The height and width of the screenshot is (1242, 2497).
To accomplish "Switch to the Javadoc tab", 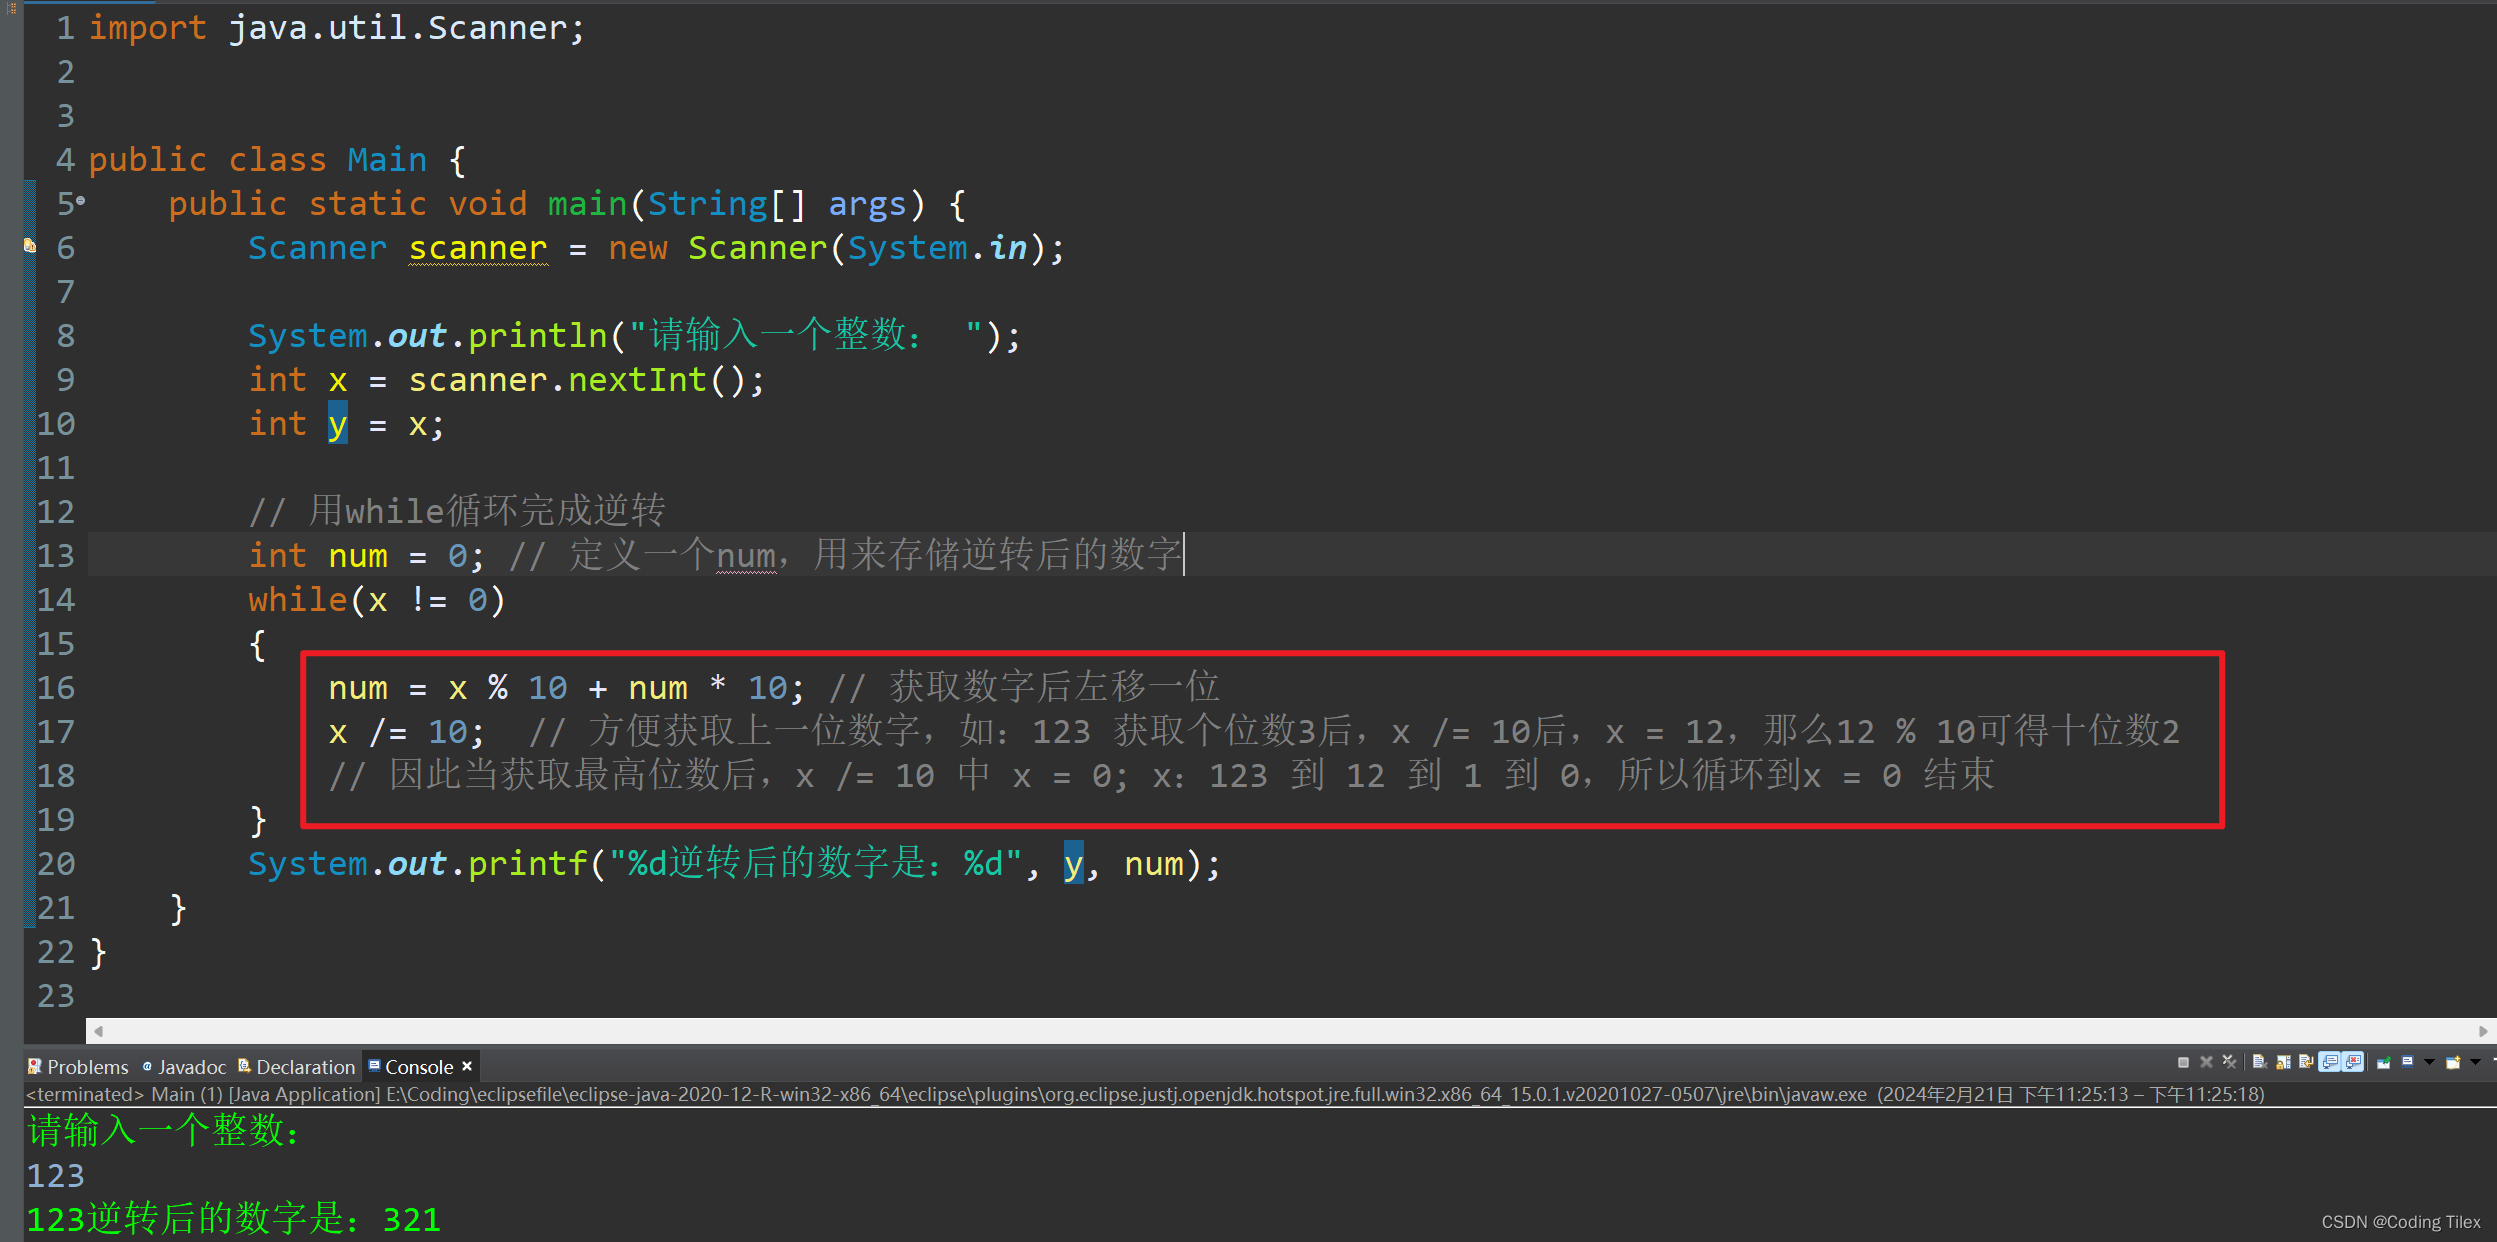I will click(185, 1067).
